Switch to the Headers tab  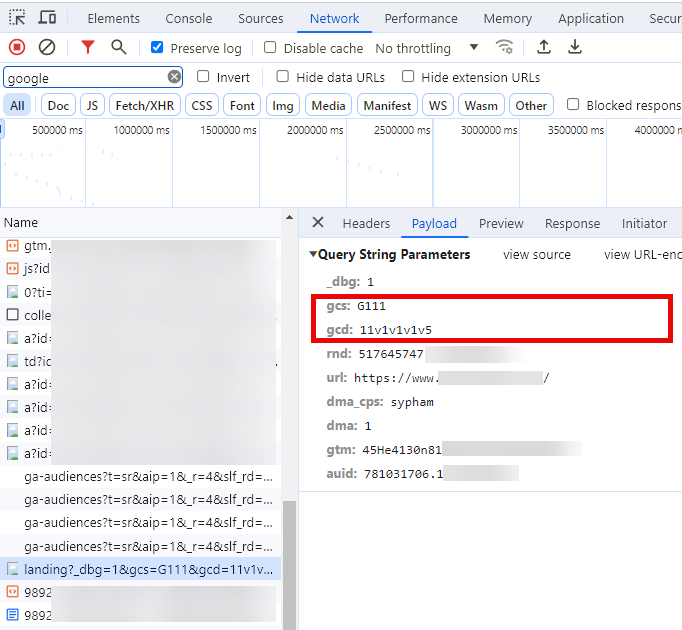click(366, 223)
